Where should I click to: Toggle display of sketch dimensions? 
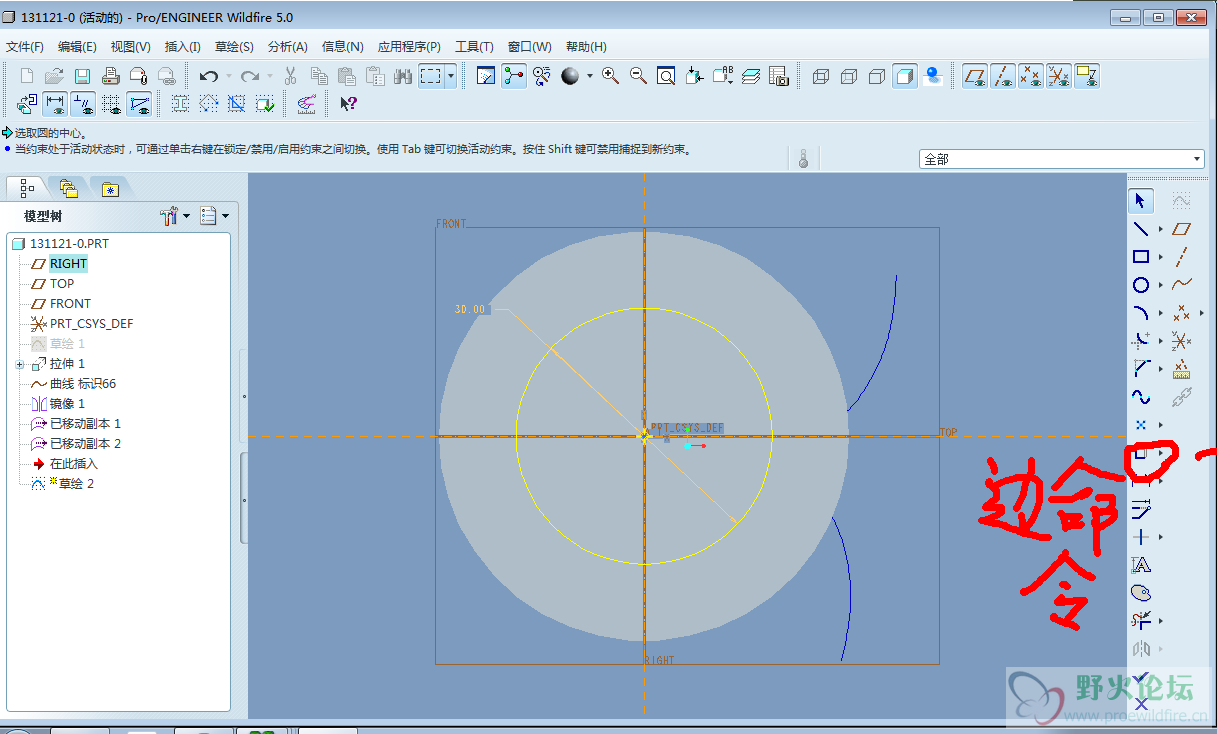point(55,103)
